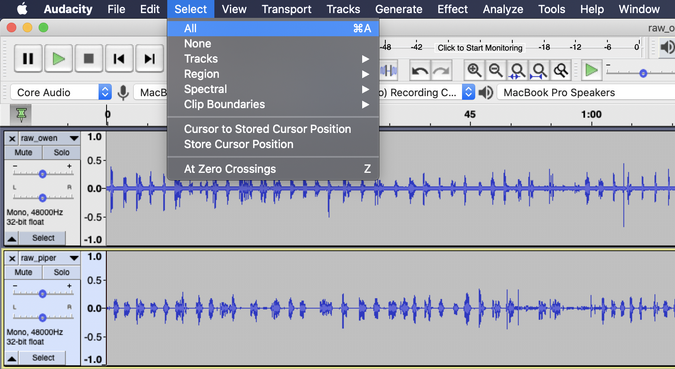675x369 pixels.
Task: Collapse the raw_piper track with the arrow
Action: [12, 358]
